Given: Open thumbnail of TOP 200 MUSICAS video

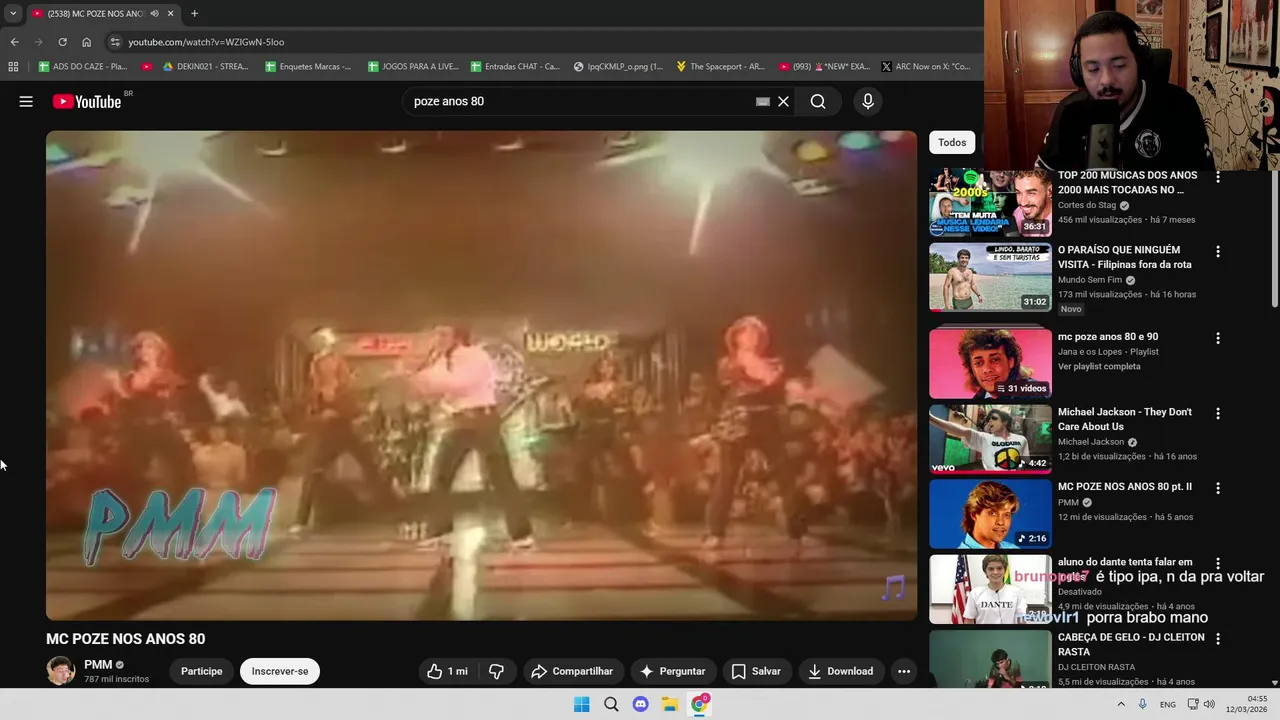Looking at the screenshot, I should pos(990,202).
